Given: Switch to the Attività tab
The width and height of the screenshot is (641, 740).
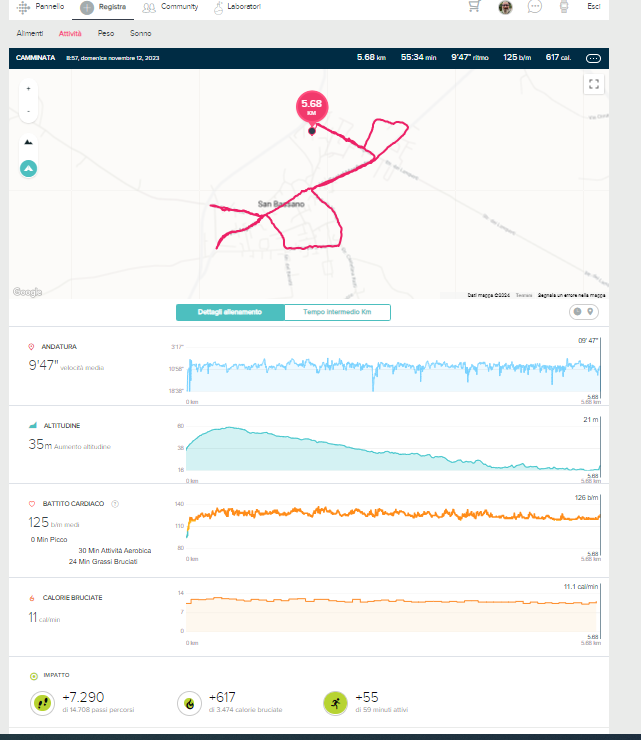Looking at the screenshot, I should [70, 34].
